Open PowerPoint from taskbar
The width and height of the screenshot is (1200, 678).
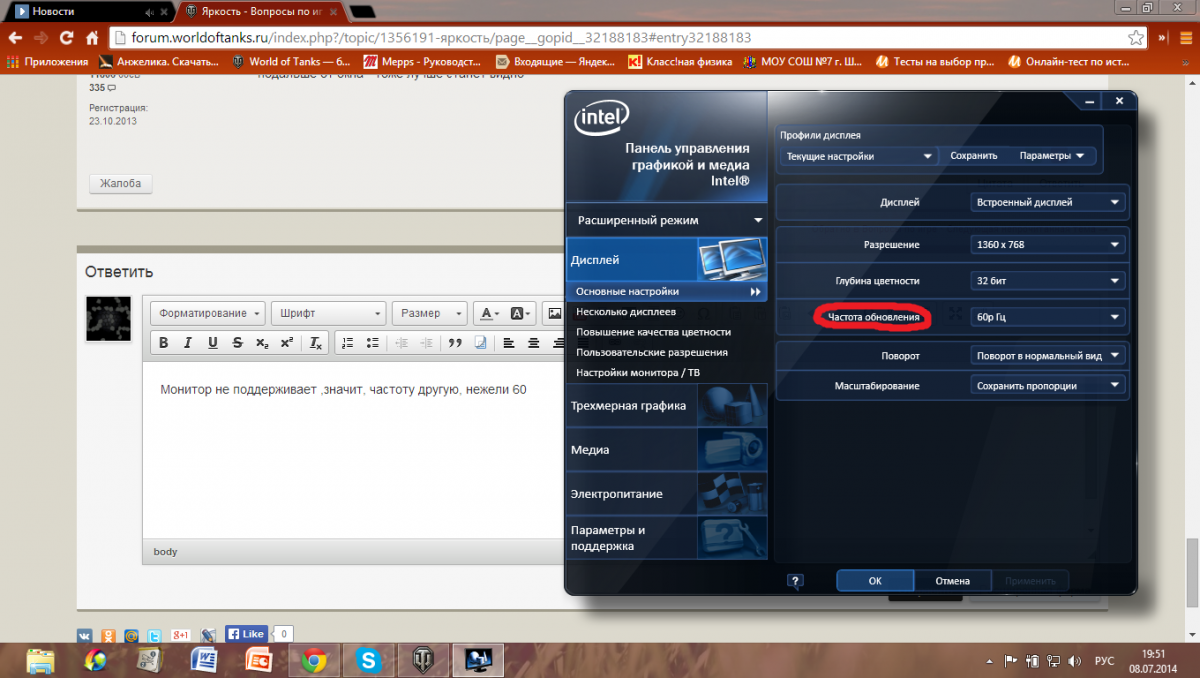(x=259, y=661)
